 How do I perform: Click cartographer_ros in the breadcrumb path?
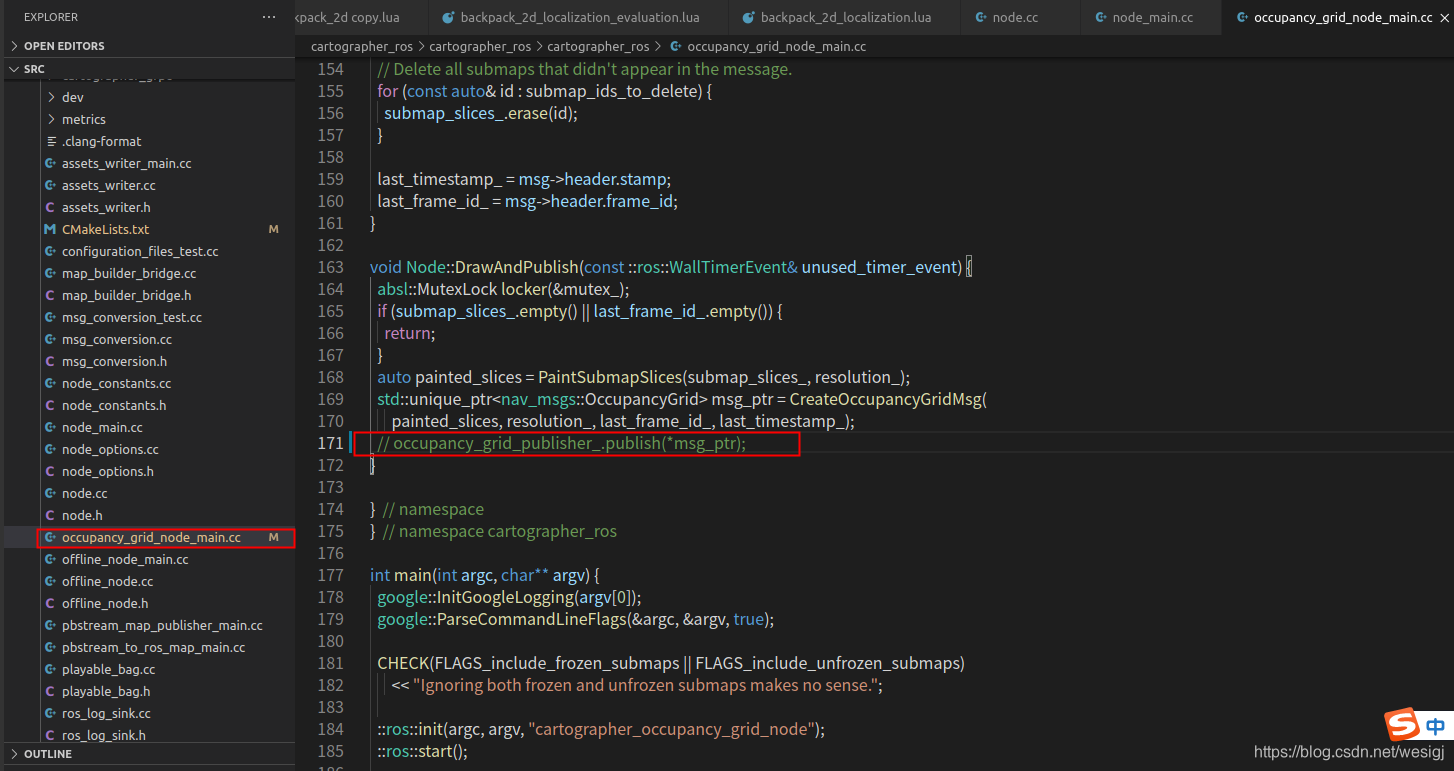click(361, 46)
